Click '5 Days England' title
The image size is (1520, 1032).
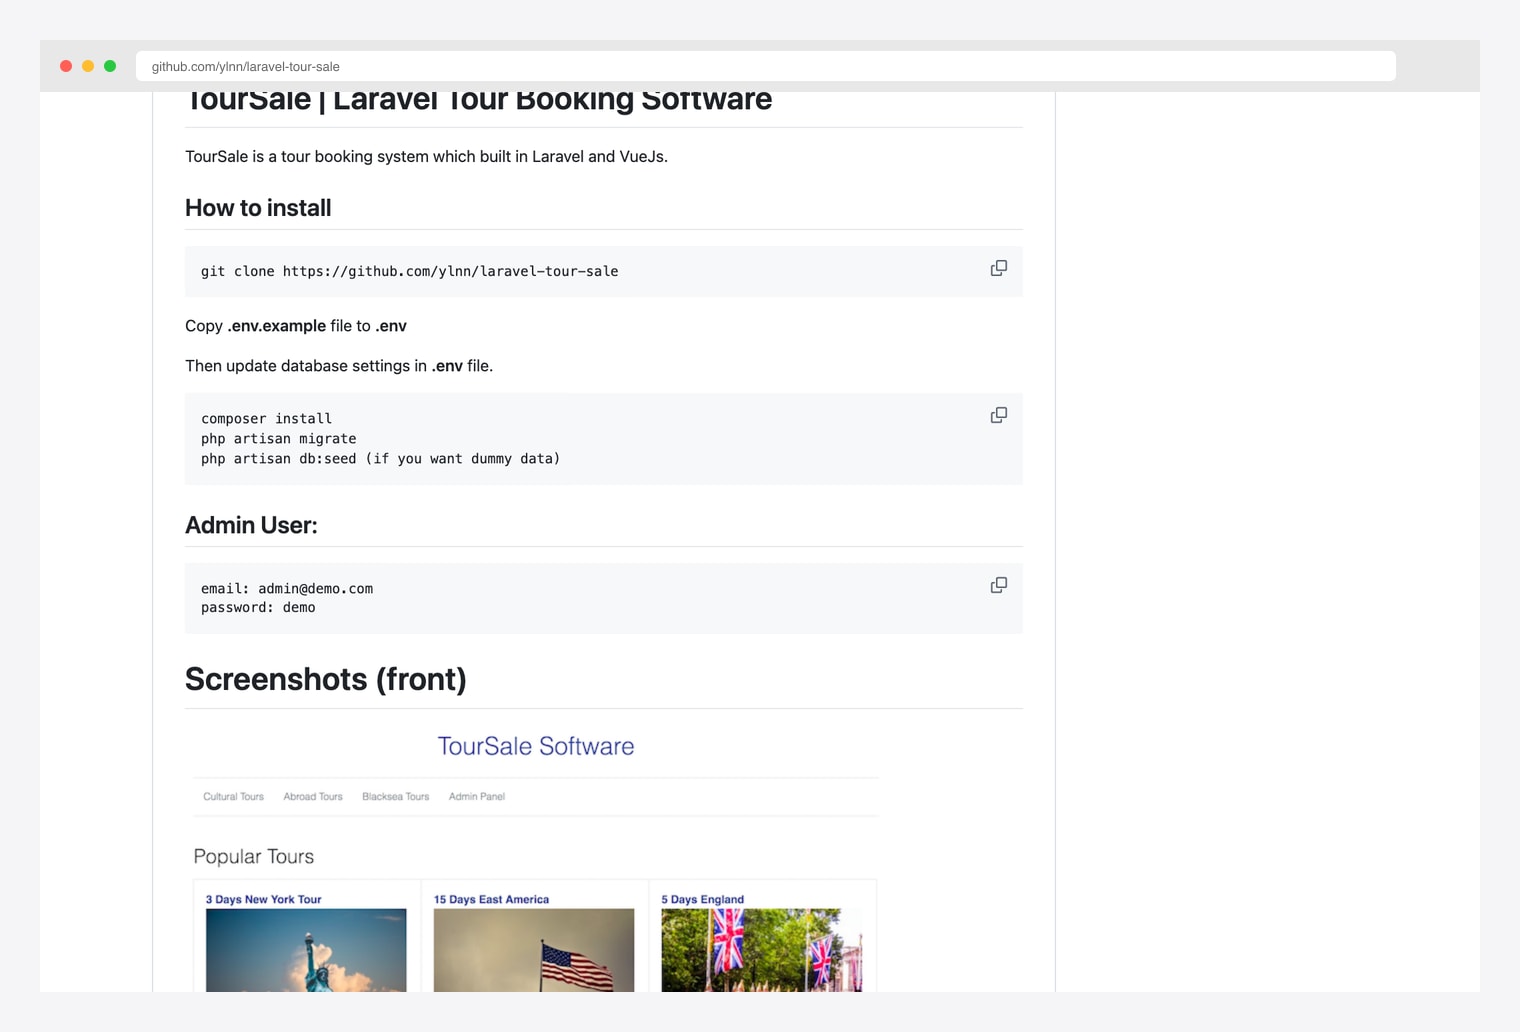click(703, 899)
